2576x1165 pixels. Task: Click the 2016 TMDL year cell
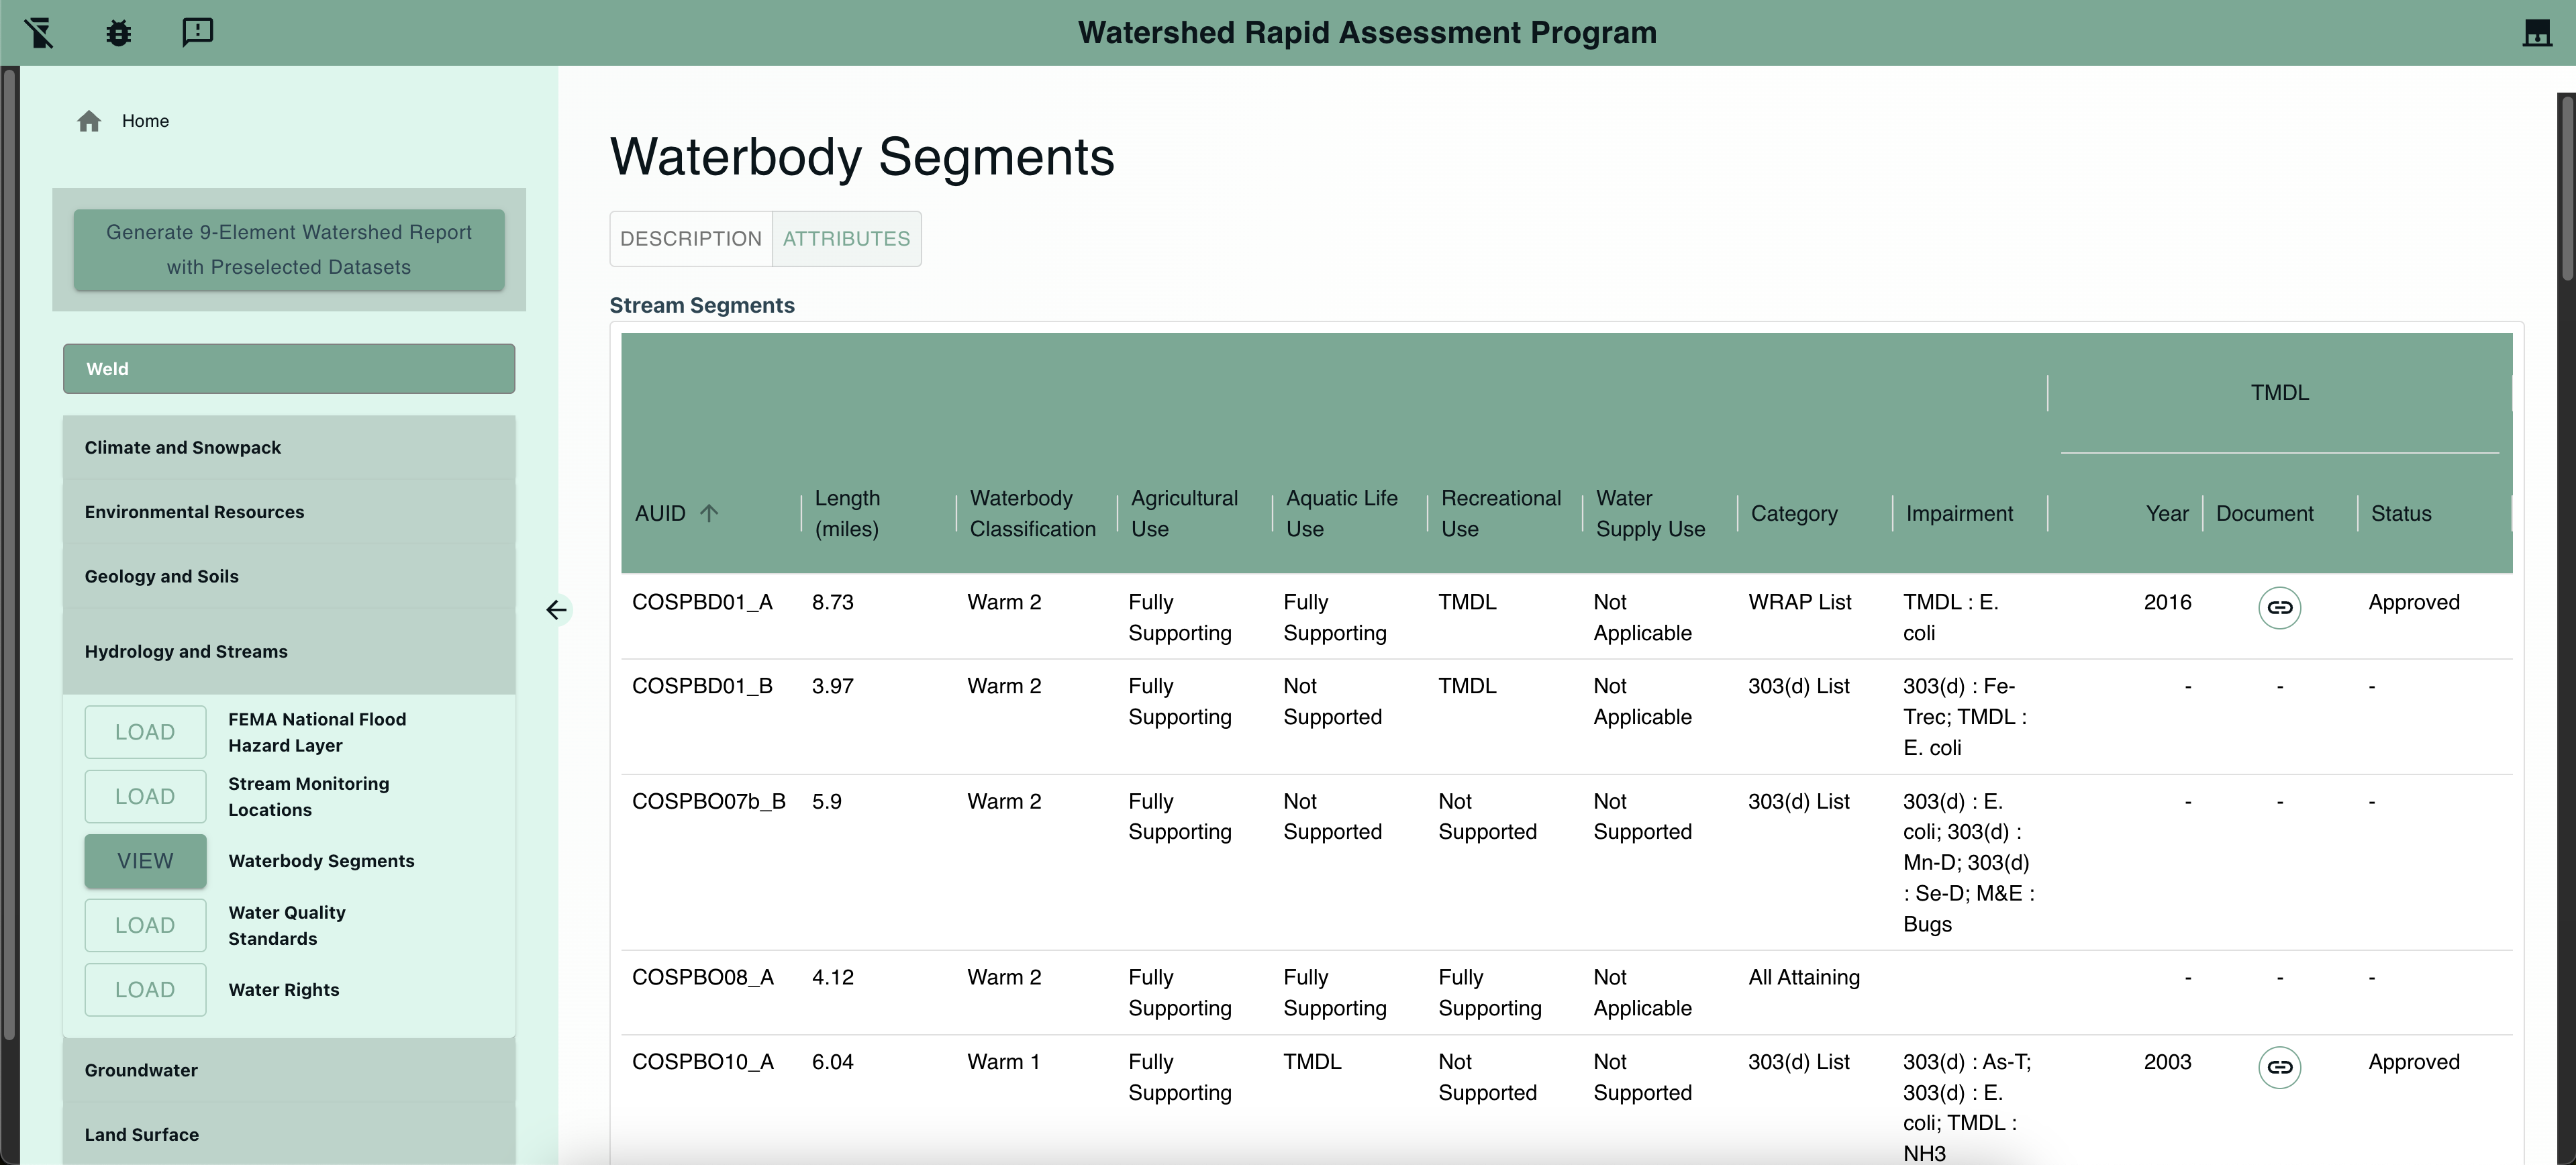[x=2167, y=602]
